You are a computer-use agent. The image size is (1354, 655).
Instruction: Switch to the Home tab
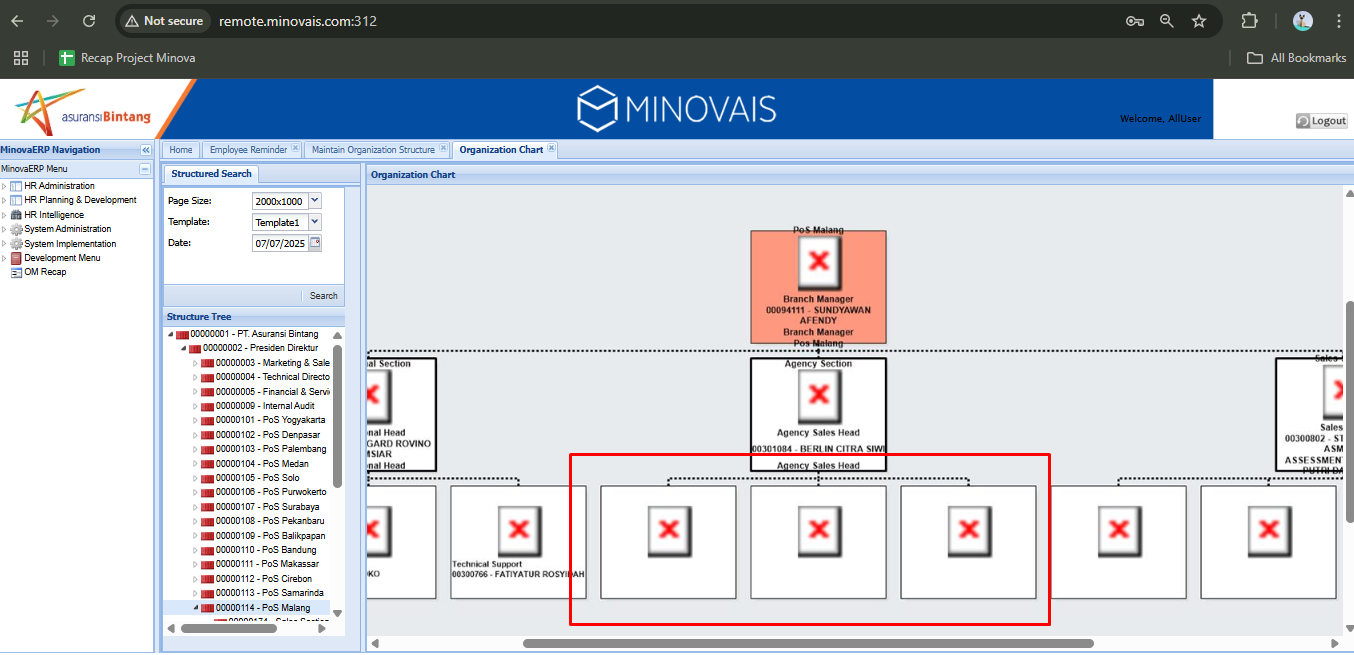[181, 150]
